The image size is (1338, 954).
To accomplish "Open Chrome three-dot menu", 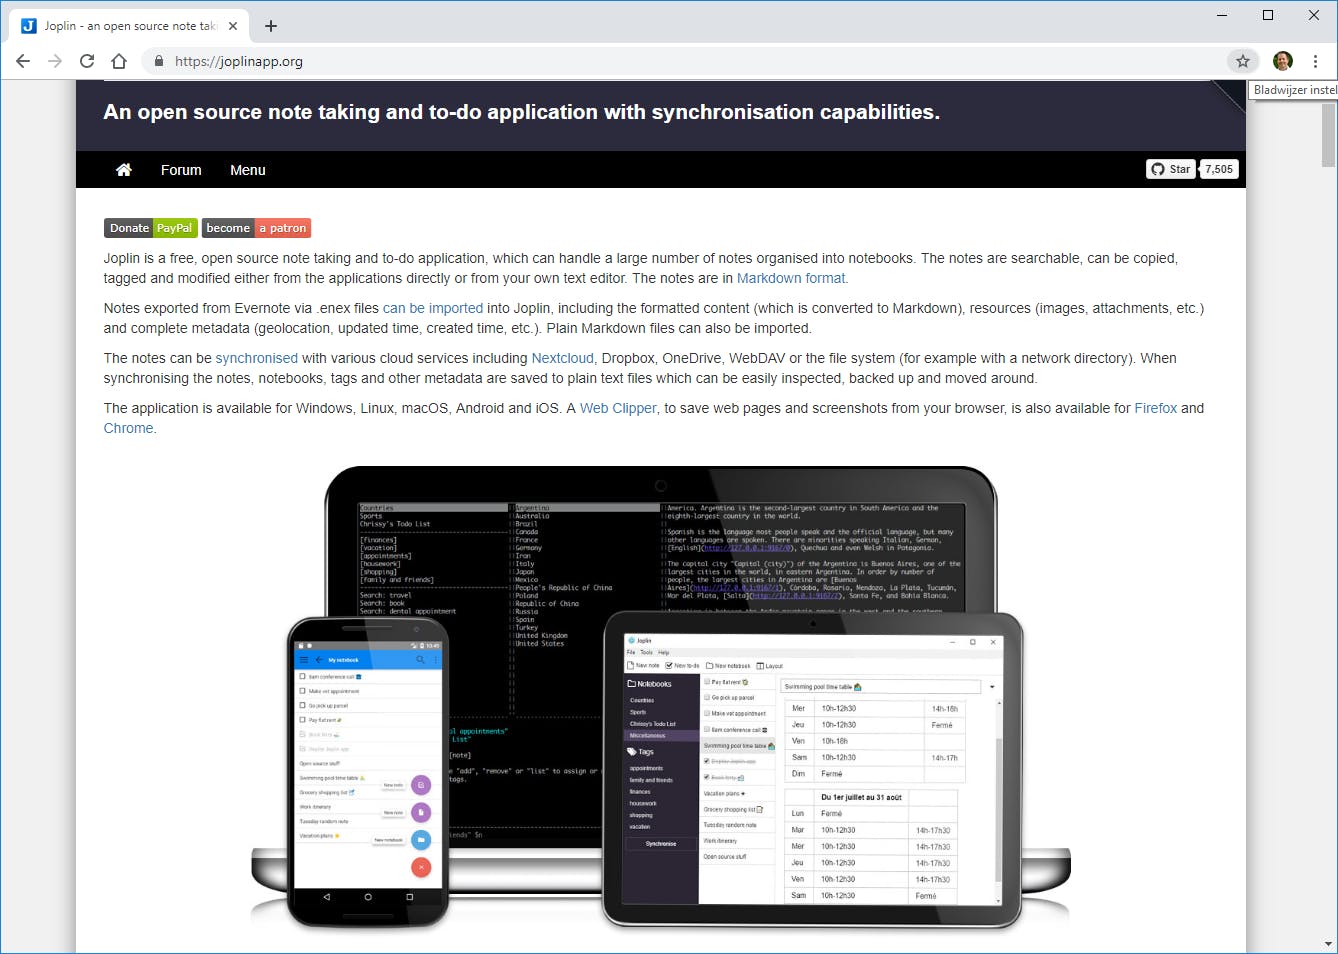I will click(x=1315, y=61).
